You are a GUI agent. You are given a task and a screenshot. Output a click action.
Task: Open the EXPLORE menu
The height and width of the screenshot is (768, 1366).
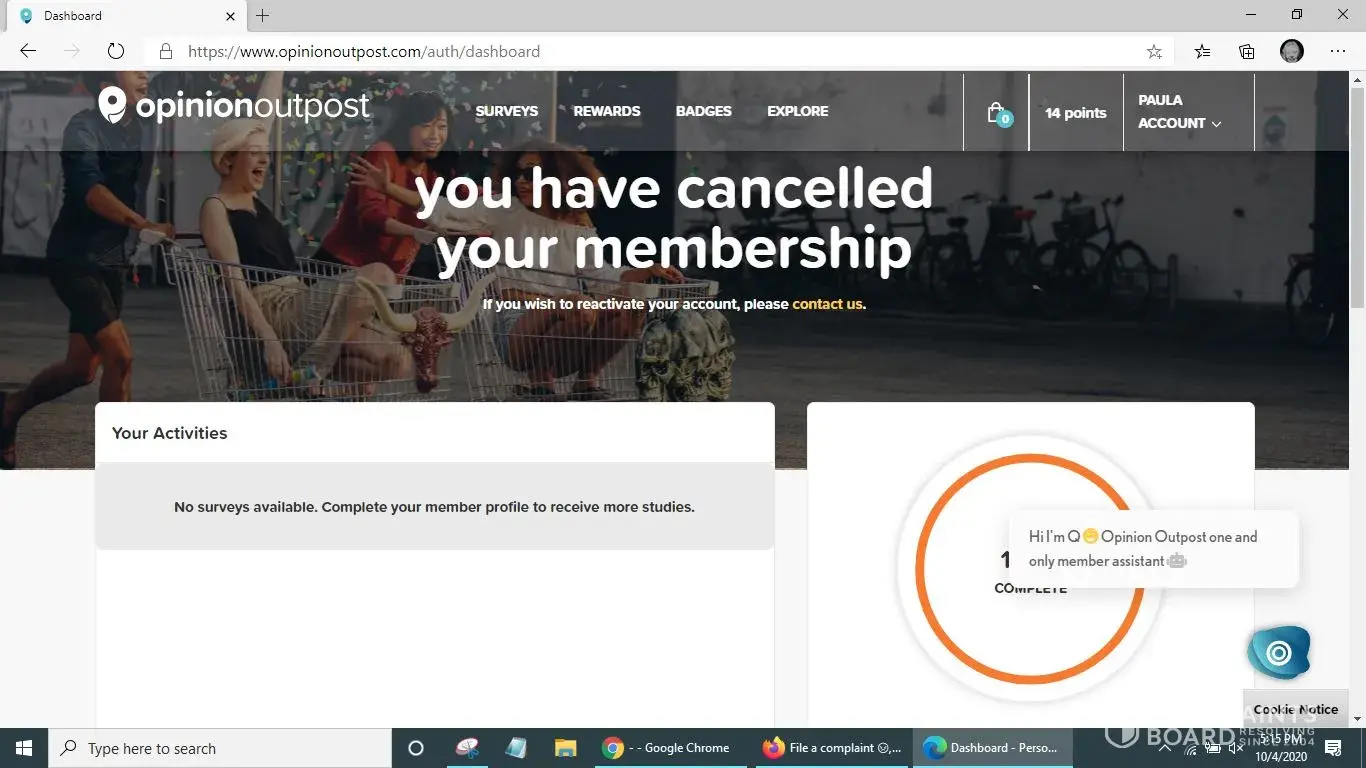(x=798, y=111)
